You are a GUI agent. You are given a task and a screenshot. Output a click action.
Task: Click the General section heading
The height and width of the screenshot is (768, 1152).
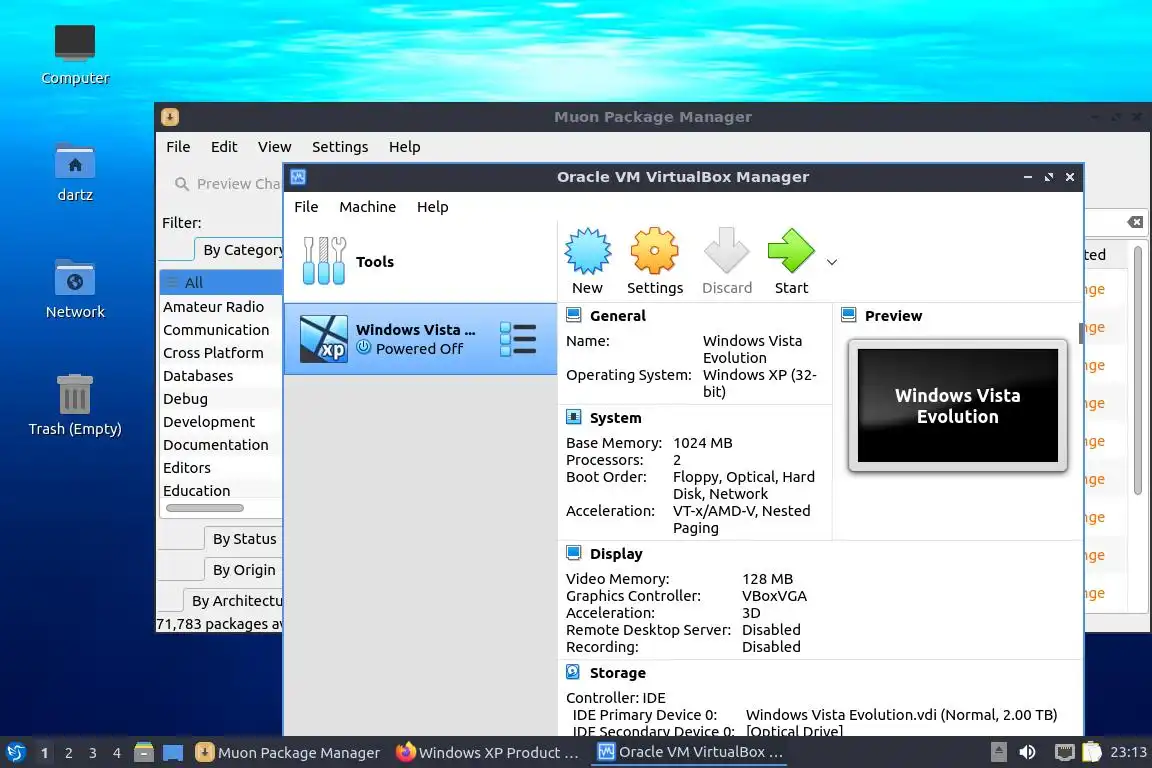click(618, 316)
